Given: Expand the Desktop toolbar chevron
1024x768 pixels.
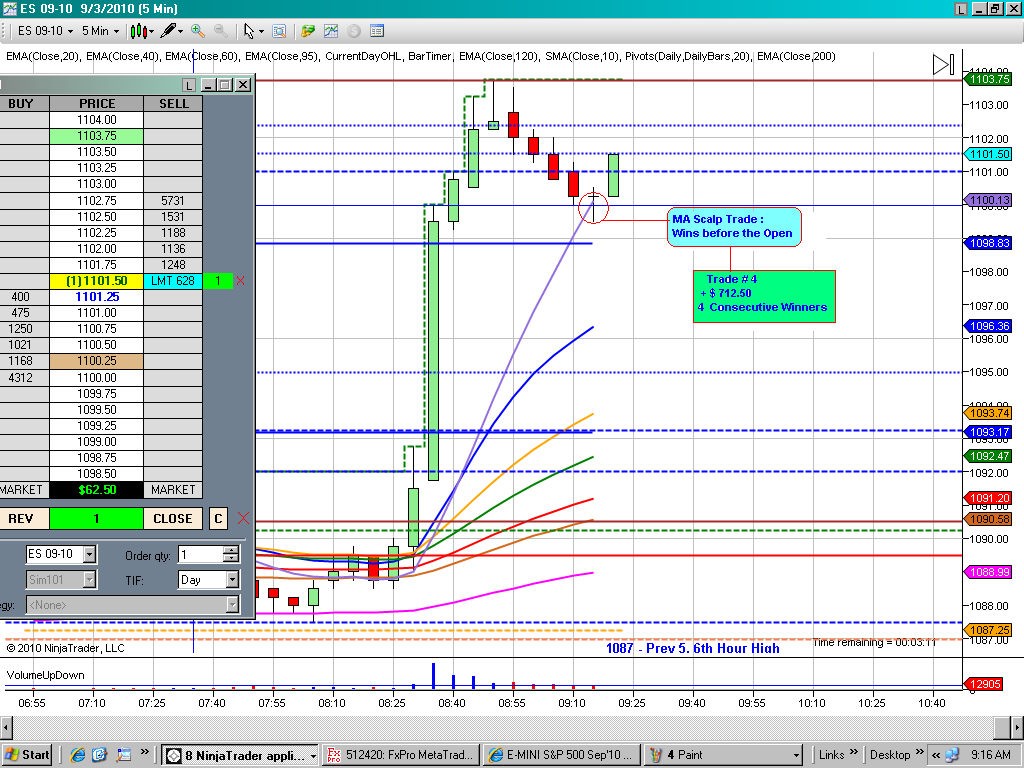Looking at the screenshot, I should coord(920,752).
